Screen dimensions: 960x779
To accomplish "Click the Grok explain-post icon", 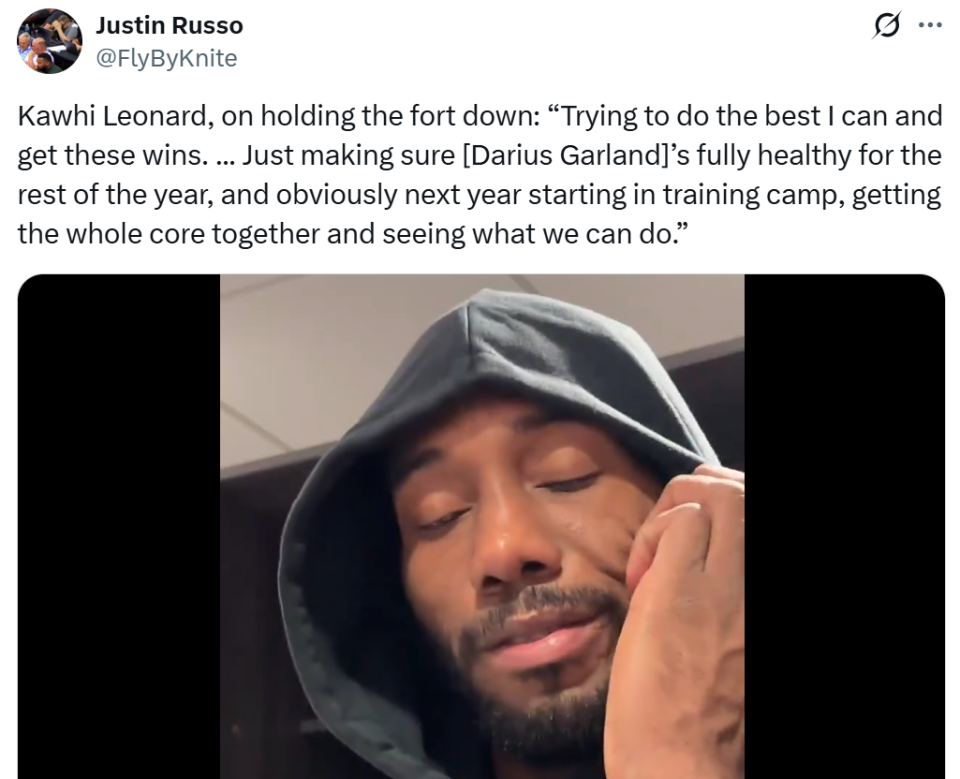I will 887,26.
